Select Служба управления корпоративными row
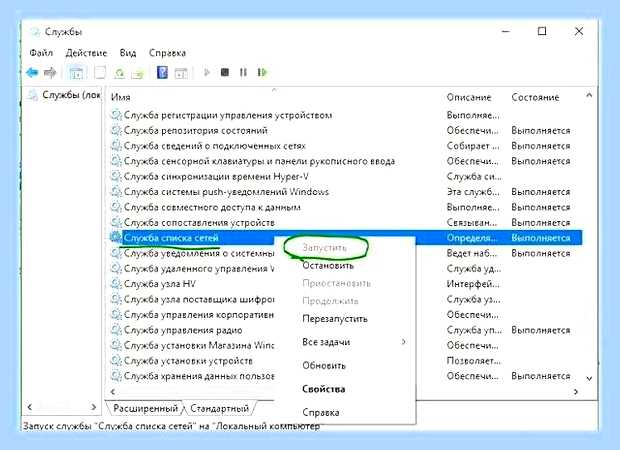 point(198,315)
